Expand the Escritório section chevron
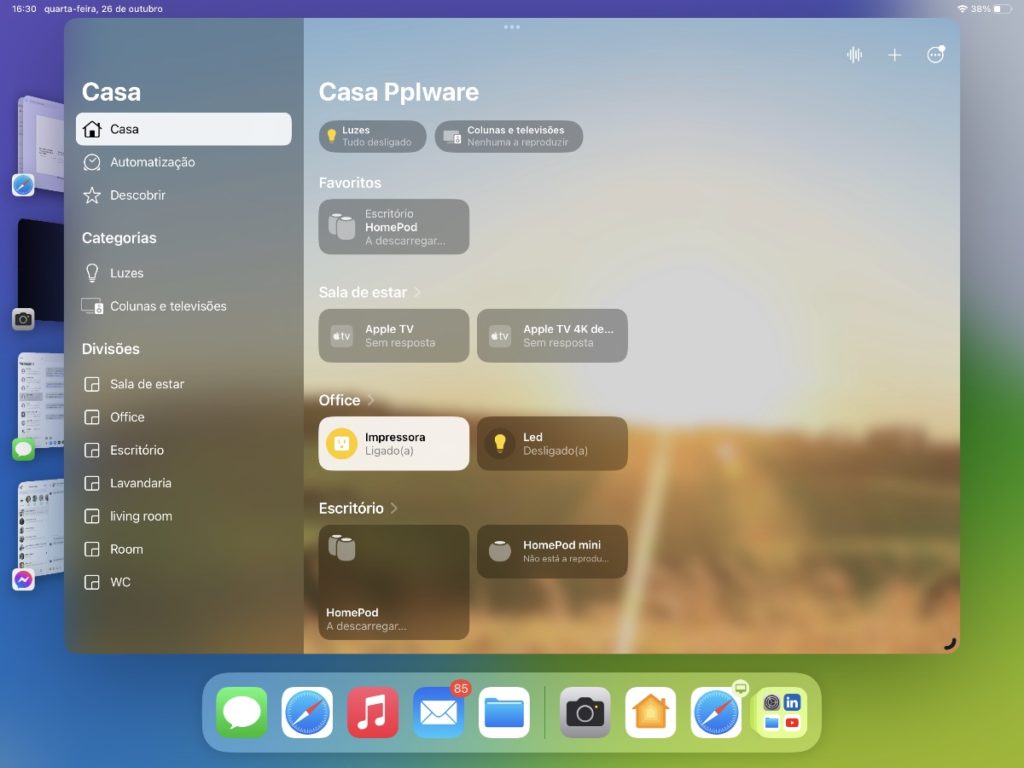 [x=394, y=507]
